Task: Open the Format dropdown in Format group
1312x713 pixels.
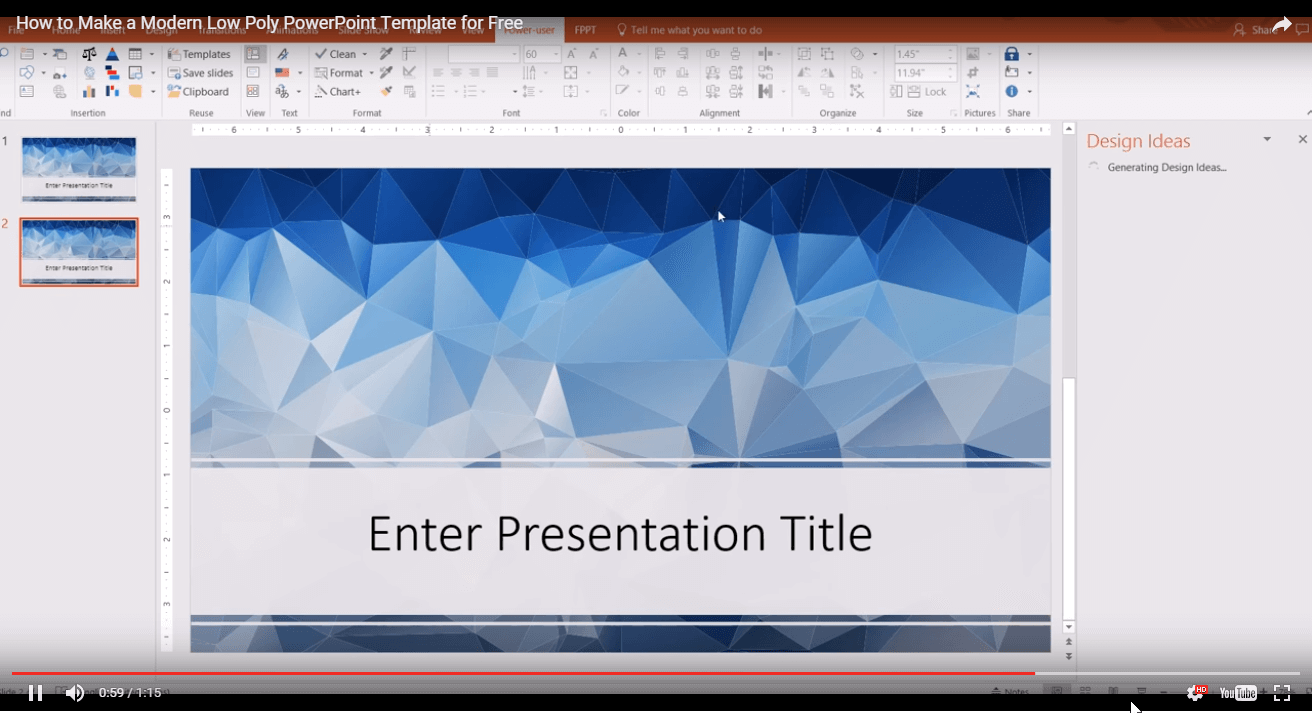Action: pyautogui.click(x=343, y=73)
